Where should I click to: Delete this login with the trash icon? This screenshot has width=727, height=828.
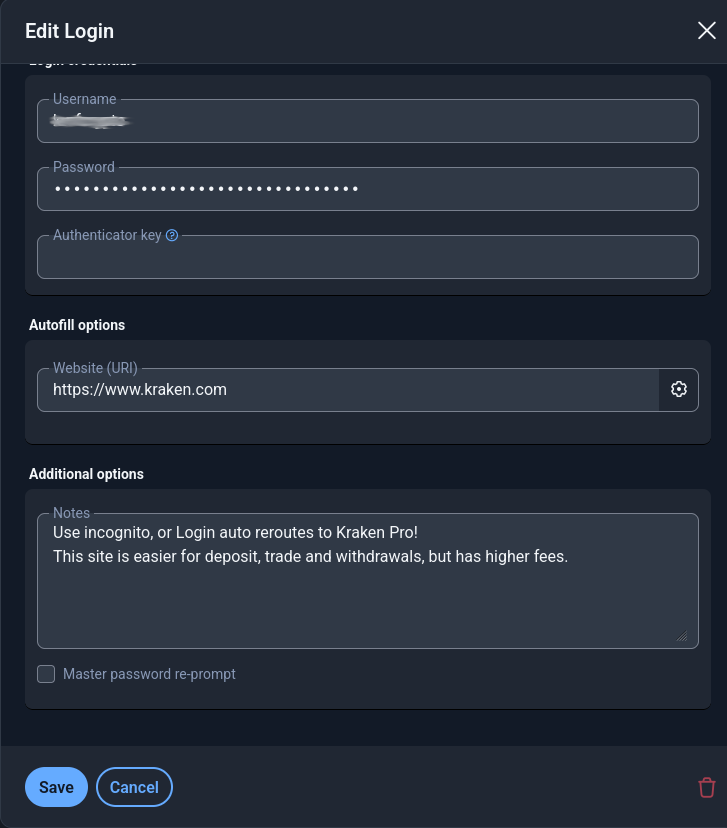click(x=706, y=787)
